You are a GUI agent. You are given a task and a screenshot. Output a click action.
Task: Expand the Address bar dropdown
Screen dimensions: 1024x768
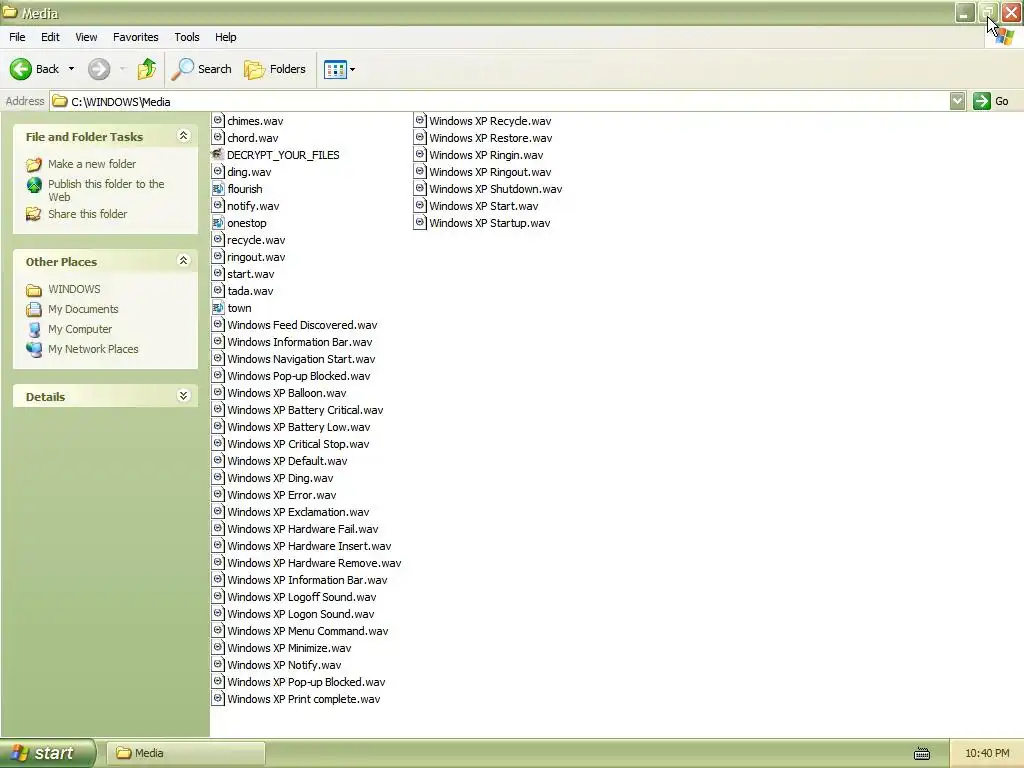(957, 101)
